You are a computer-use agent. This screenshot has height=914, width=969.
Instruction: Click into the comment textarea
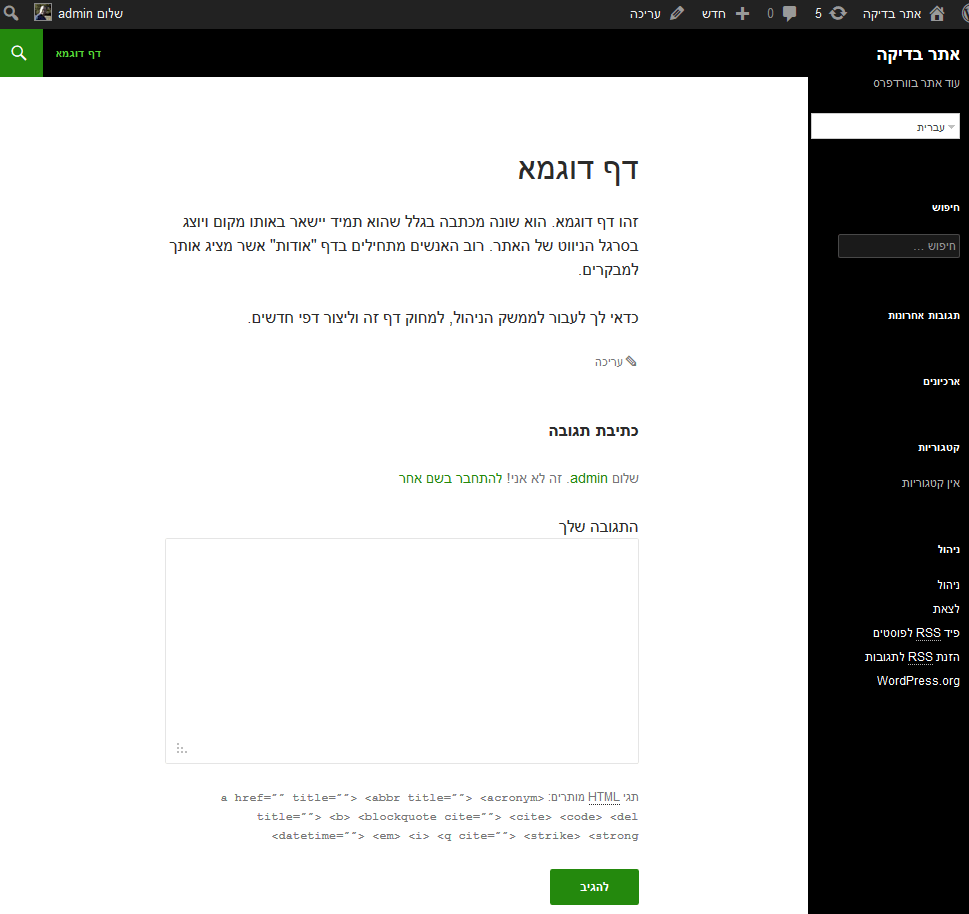point(402,651)
